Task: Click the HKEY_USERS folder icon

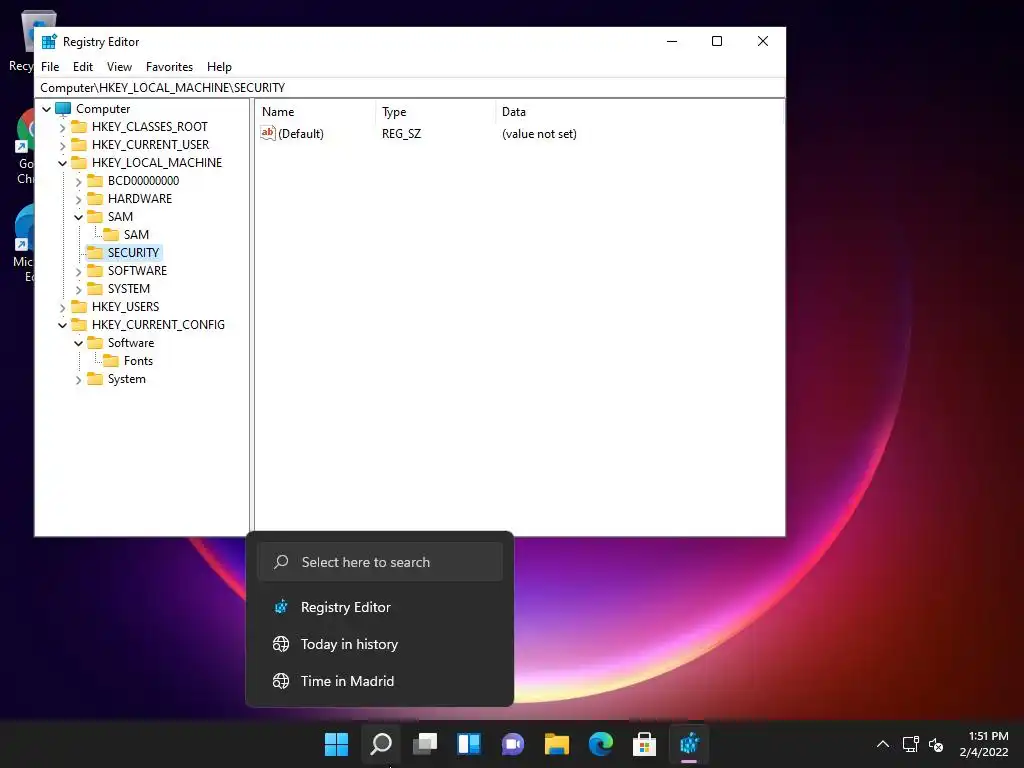Action: point(79,307)
